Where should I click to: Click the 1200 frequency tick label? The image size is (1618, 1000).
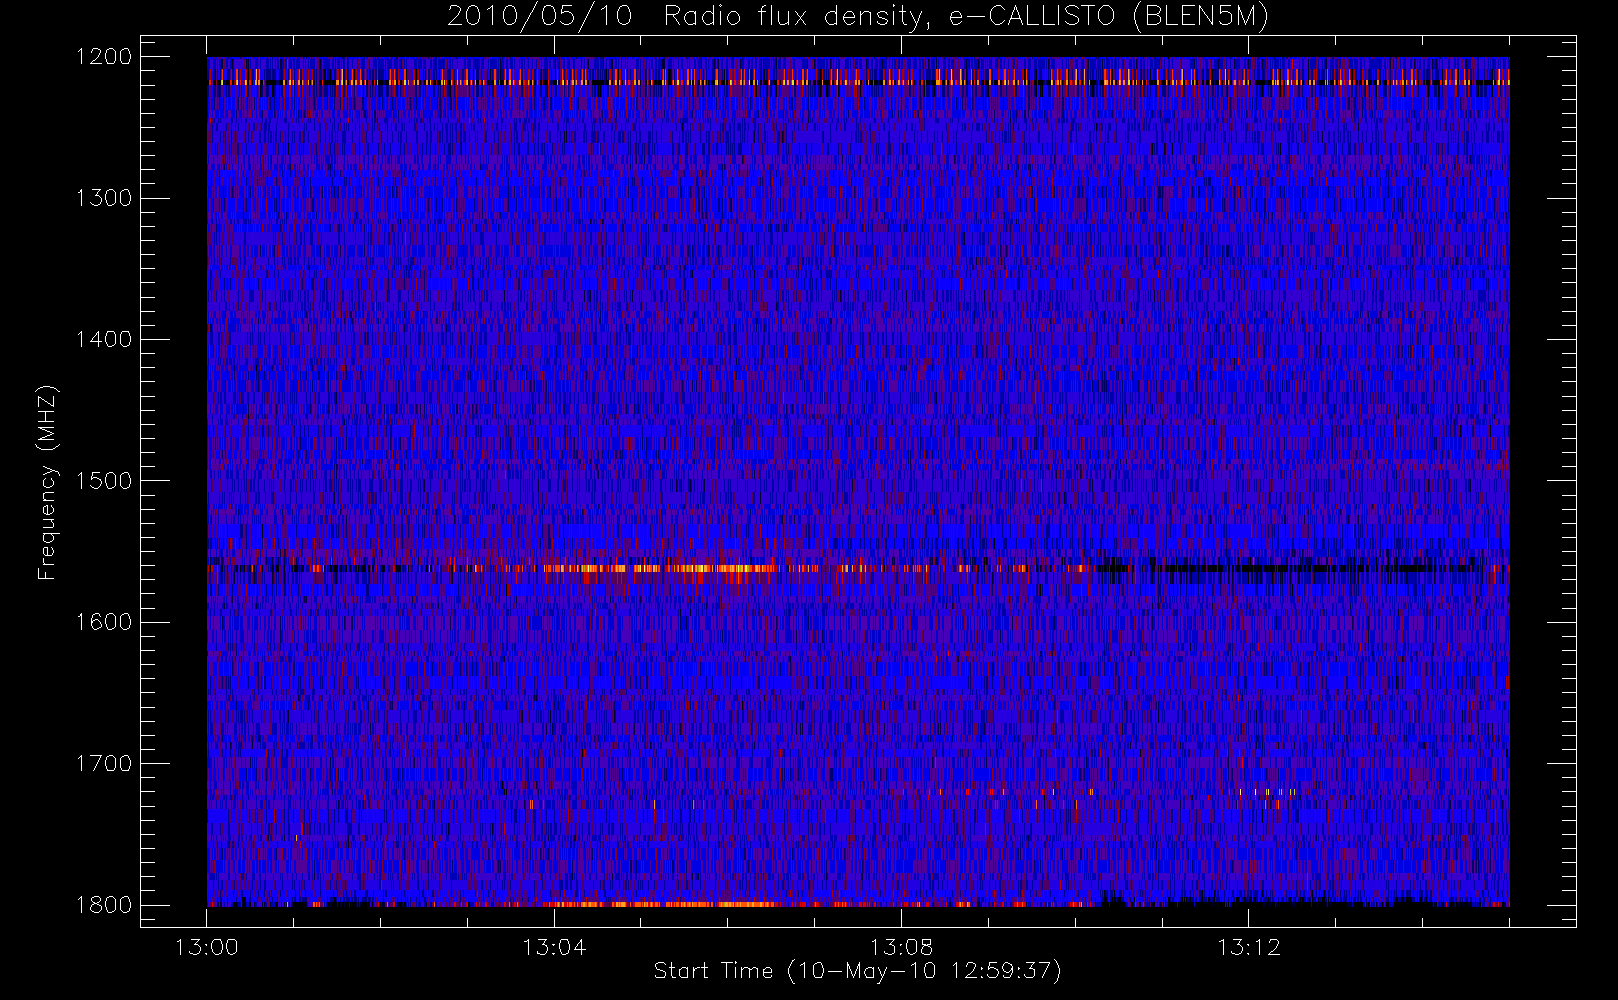point(104,57)
